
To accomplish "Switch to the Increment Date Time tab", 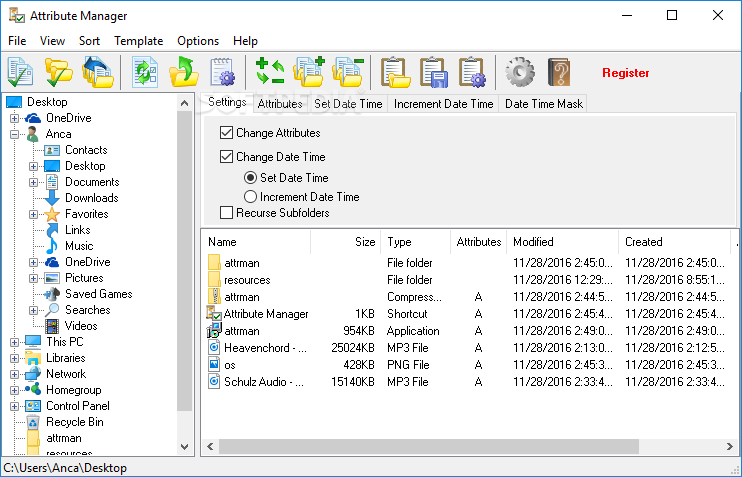I will tap(443, 104).
